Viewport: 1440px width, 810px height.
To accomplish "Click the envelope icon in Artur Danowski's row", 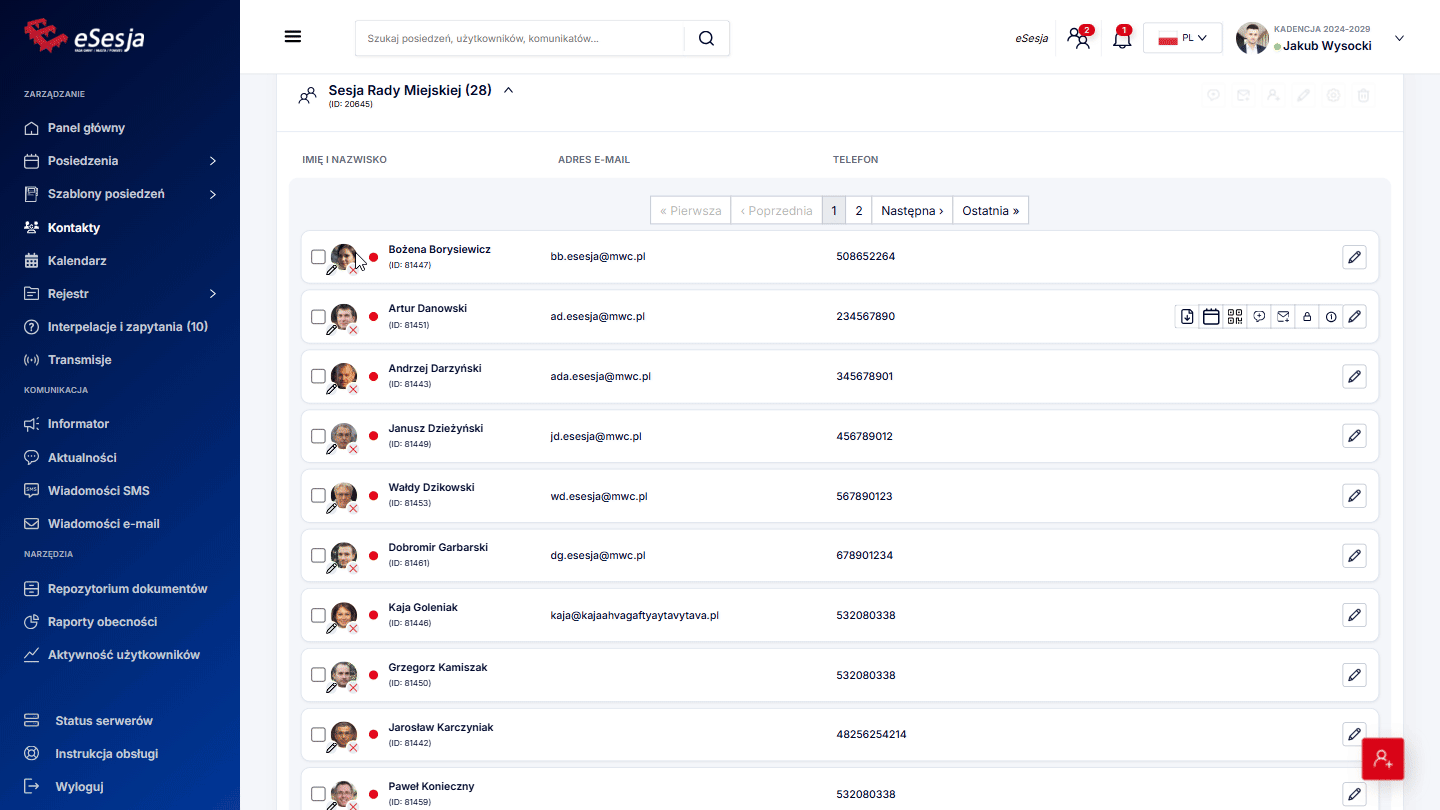I will tap(1283, 317).
